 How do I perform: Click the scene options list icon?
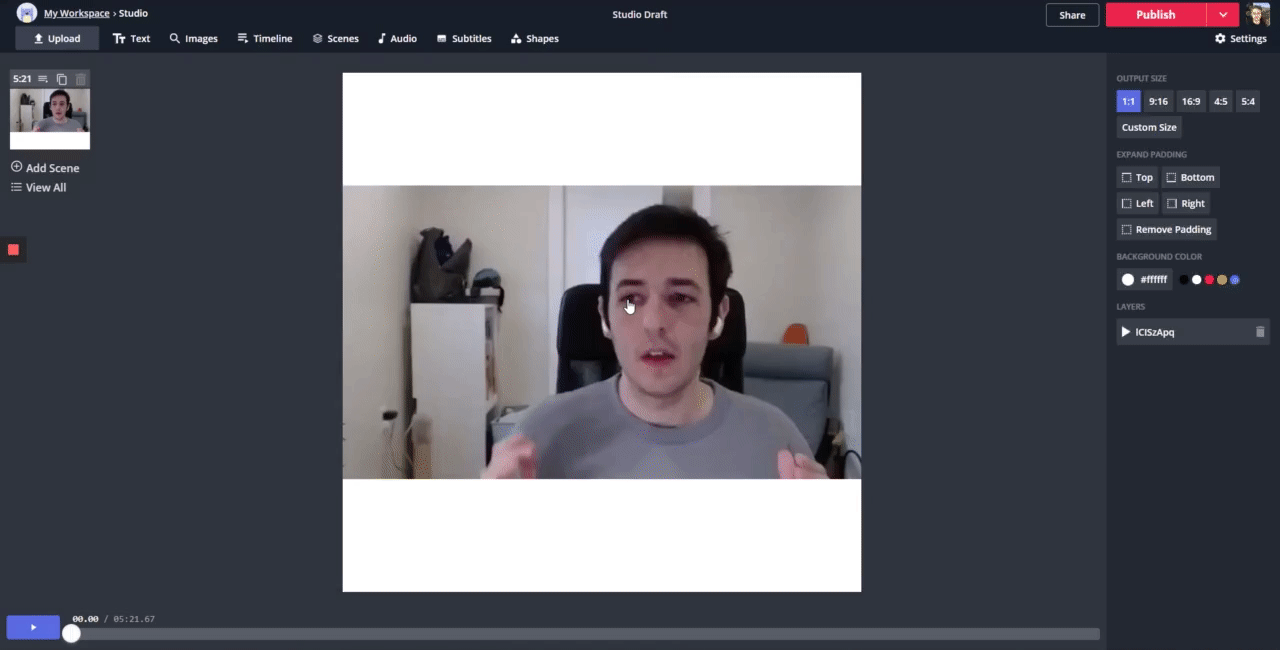click(x=43, y=79)
